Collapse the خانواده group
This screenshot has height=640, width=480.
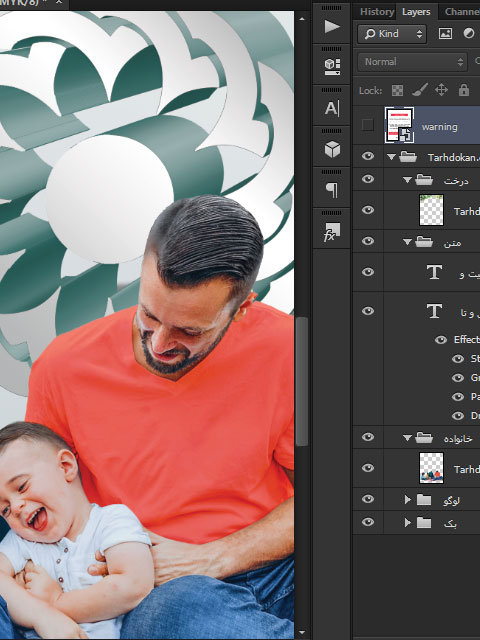coord(407,438)
